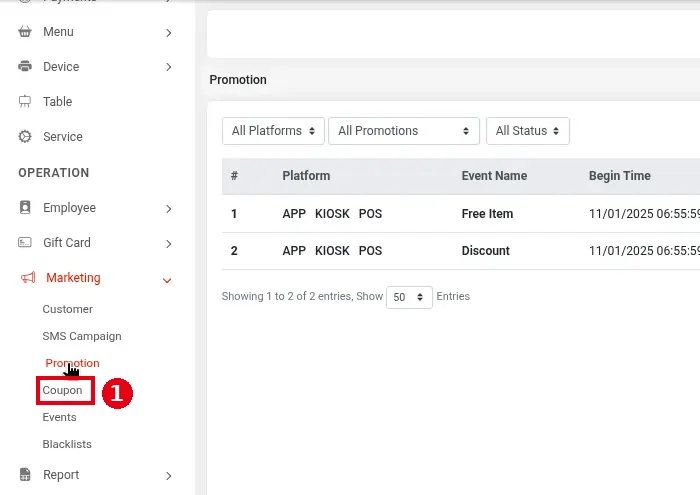
Task: Click KIOSK tag in Discount row
Action: tap(332, 251)
